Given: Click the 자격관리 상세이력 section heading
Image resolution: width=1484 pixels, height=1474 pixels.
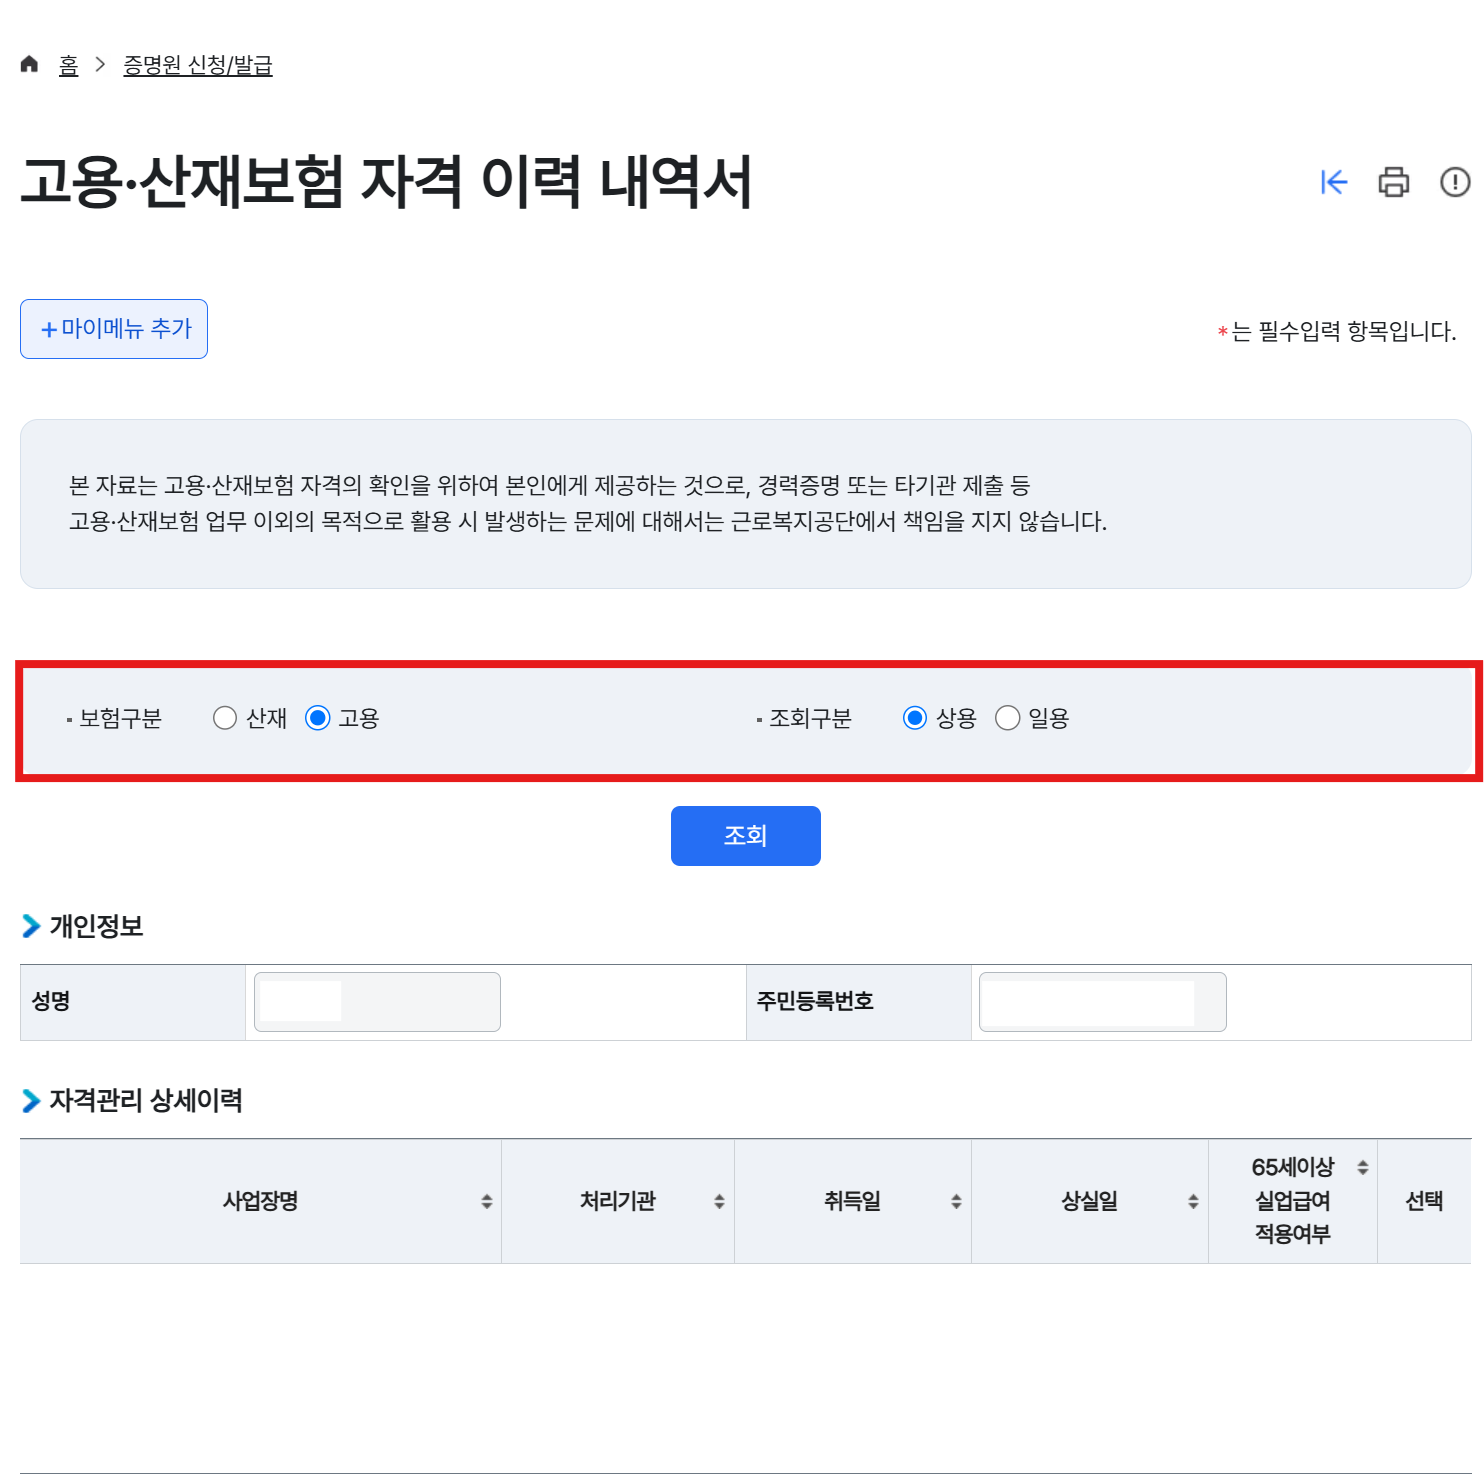Looking at the screenshot, I should tap(146, 1100).
